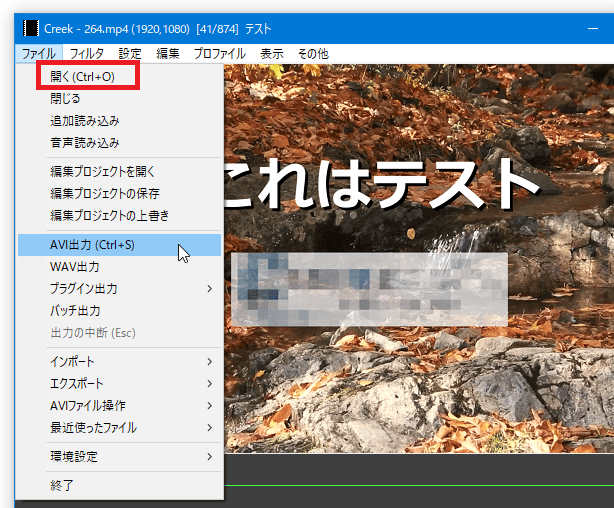
Task: Expand the AVIファイル操作 submenu
Action: [119, 405]
